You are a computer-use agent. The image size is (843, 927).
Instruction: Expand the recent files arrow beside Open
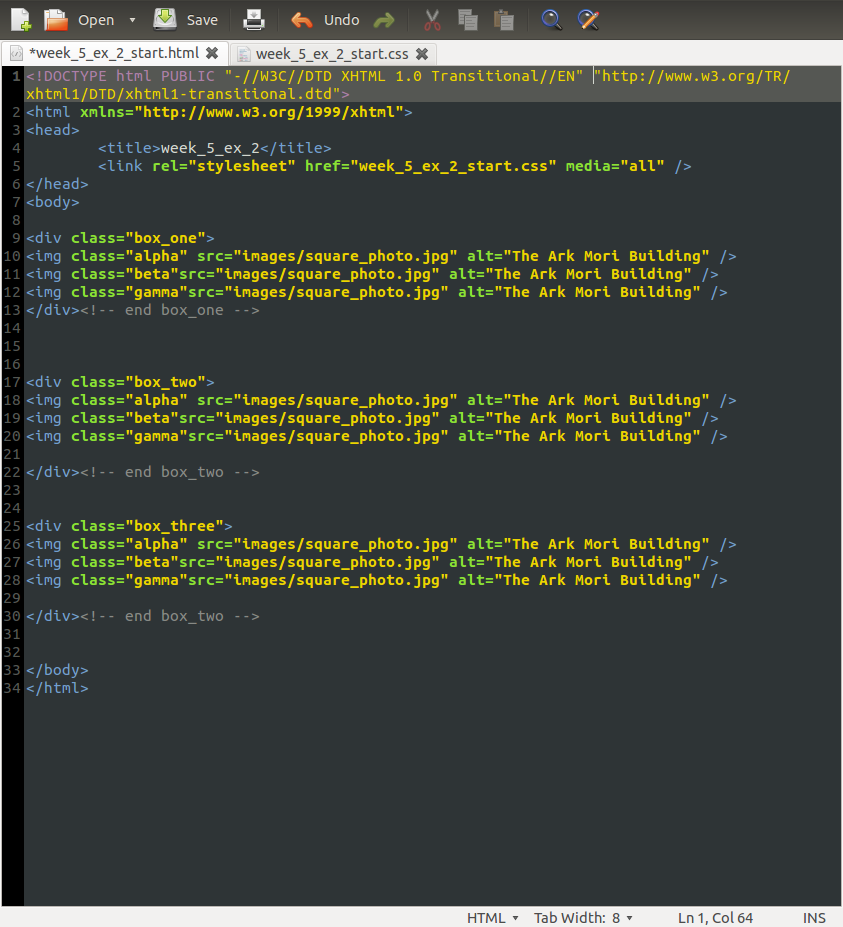(x=132, y=20)
